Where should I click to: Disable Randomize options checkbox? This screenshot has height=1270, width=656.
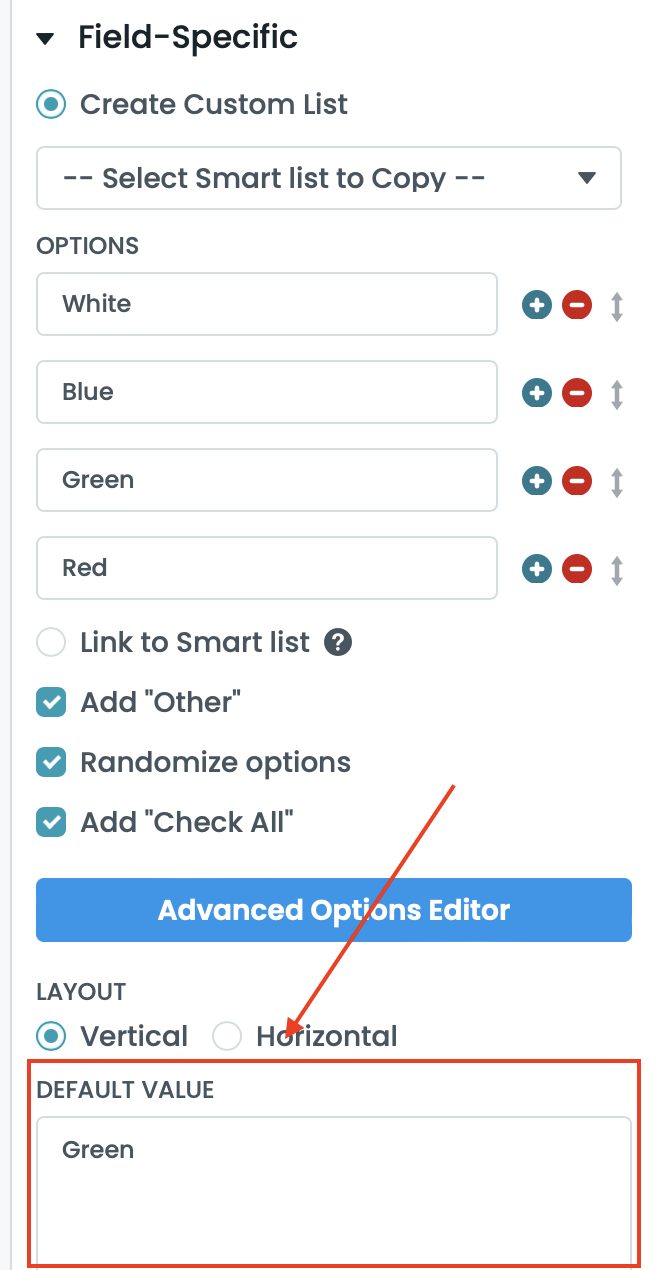51,762
